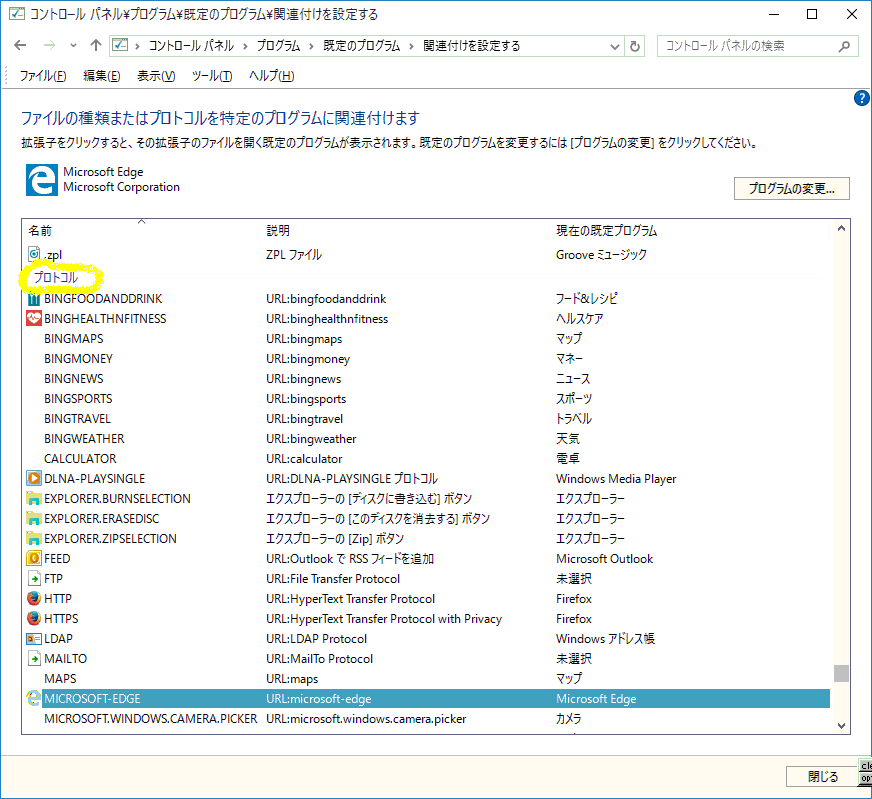Select the BINGWEATHER protocol row

pos(427,439)
